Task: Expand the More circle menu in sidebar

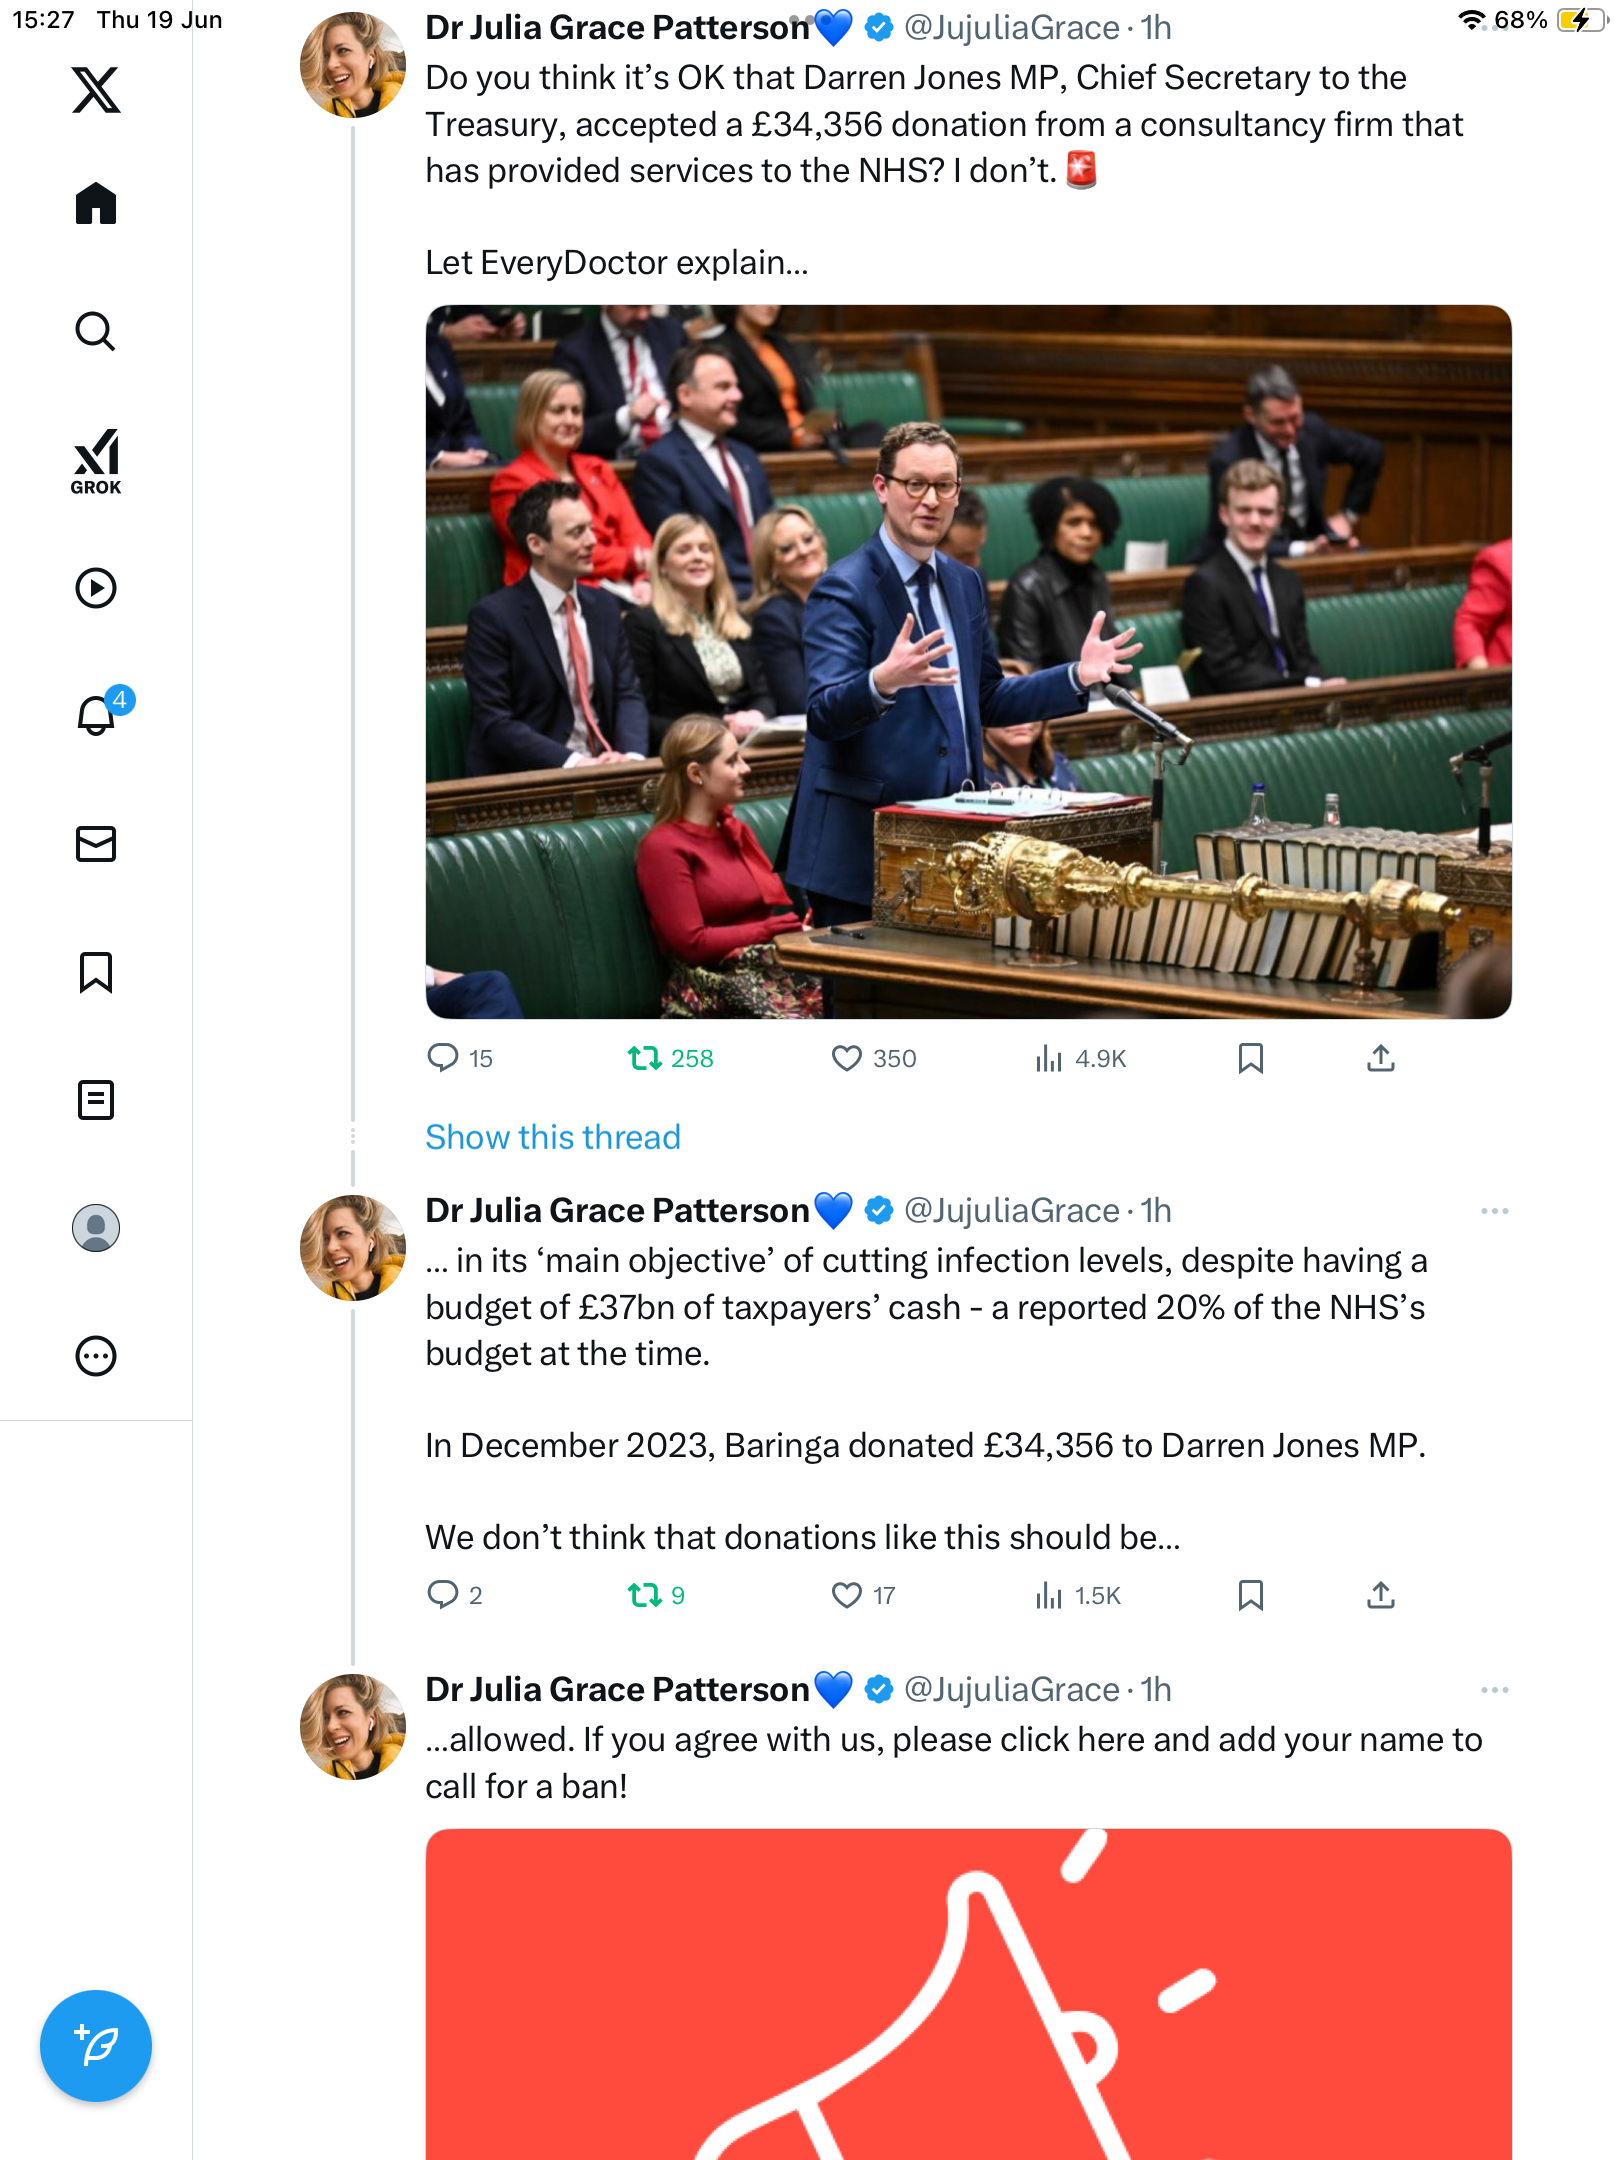Action: (96, 1356)
